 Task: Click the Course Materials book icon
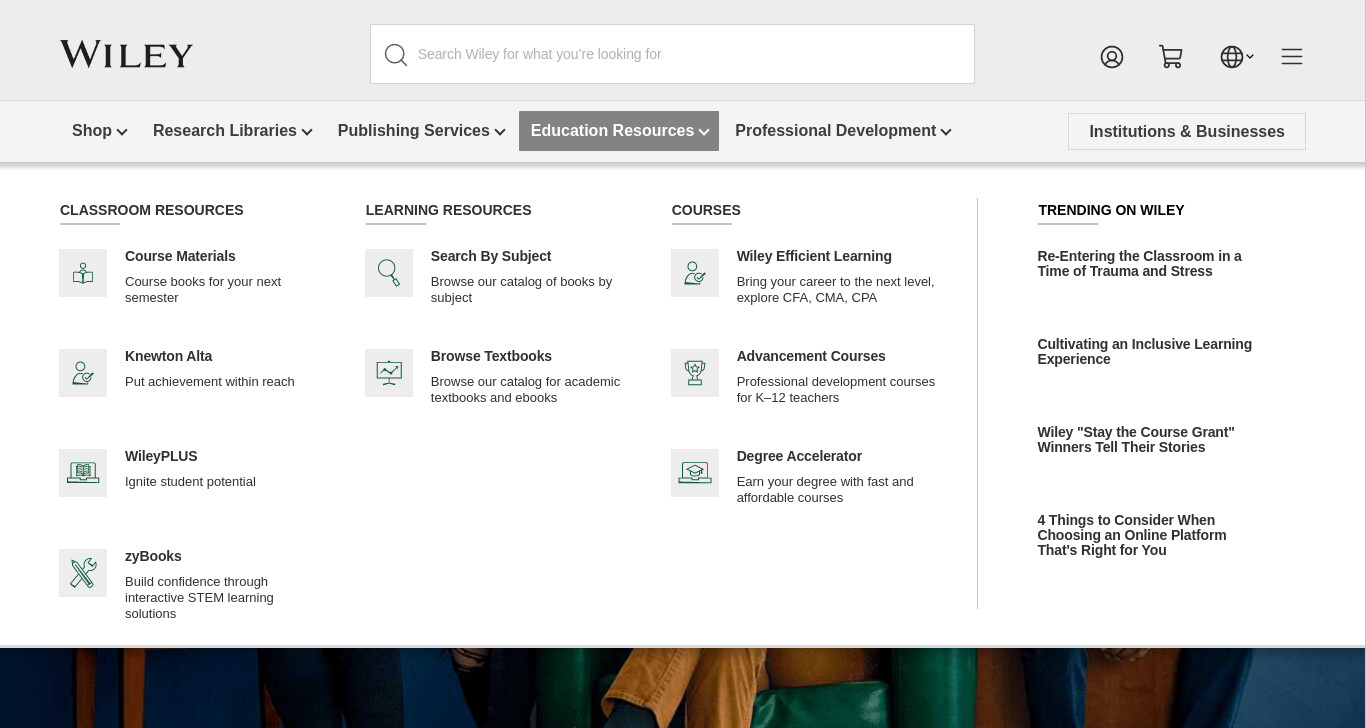pyautogui.click(x=83, y=273)
